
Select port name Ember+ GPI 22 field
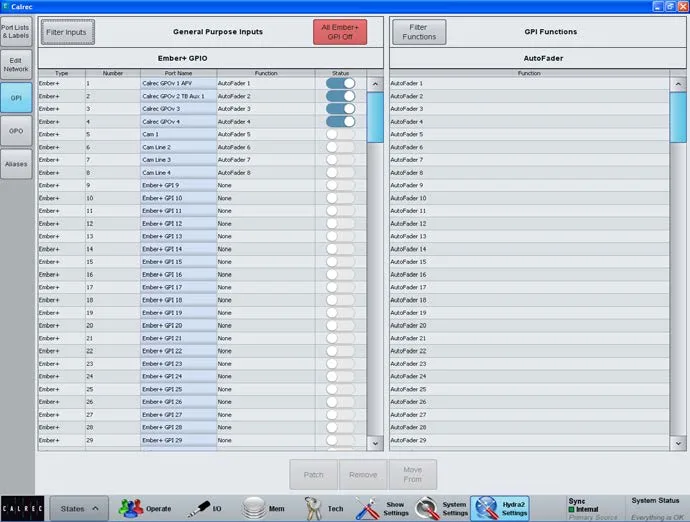(178, 351)
